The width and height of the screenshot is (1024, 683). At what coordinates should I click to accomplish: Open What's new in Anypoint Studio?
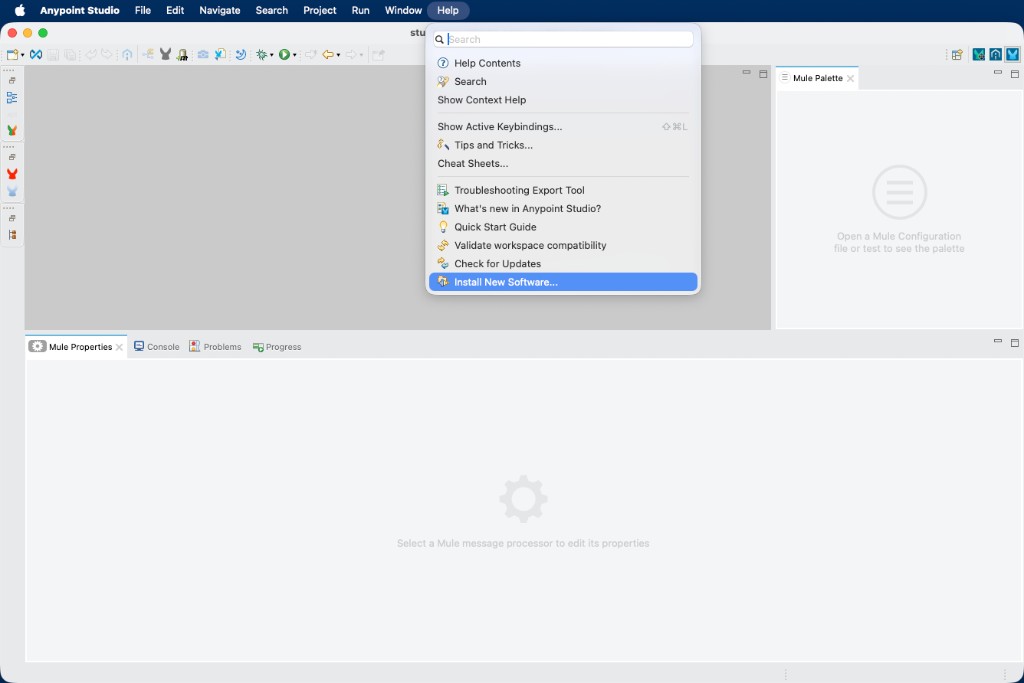click(x=563, y=208)
